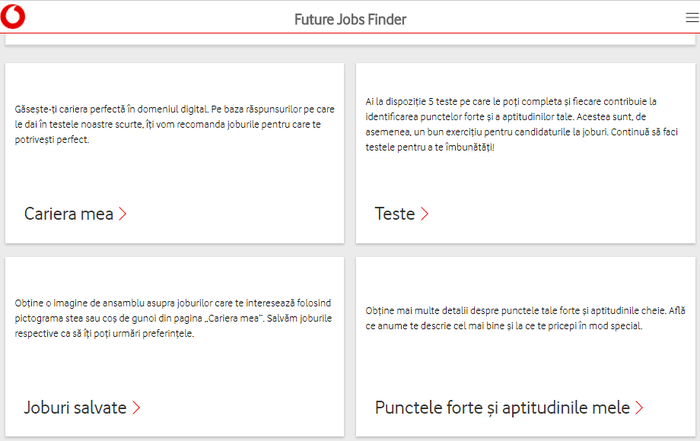Open the hamburger menu
Viewport: 700px width, 441px height.
tap(692, 18)
